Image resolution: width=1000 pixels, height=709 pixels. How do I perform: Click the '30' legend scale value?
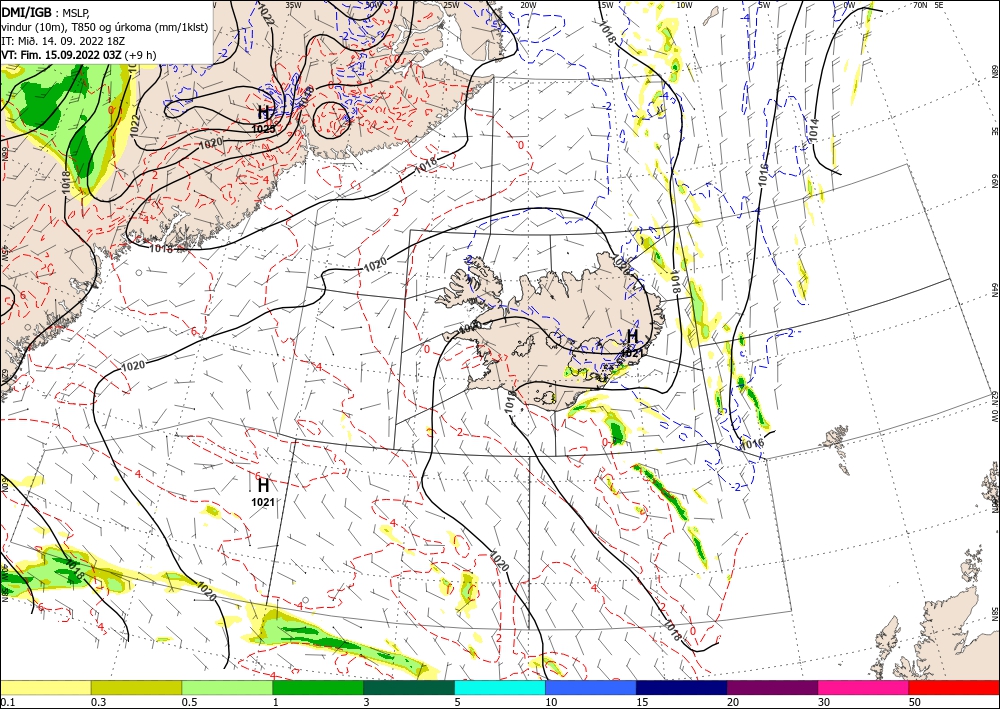823,702
